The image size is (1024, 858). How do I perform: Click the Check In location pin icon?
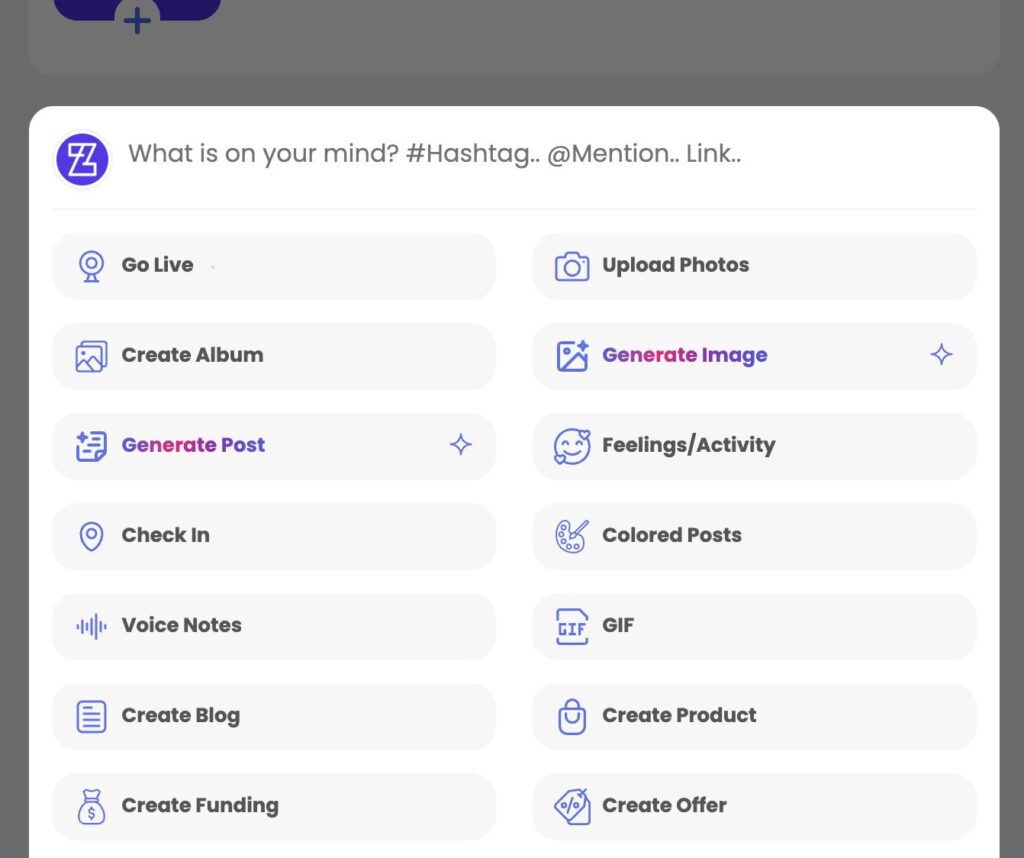pyautogui.click(x=91, y=536)
